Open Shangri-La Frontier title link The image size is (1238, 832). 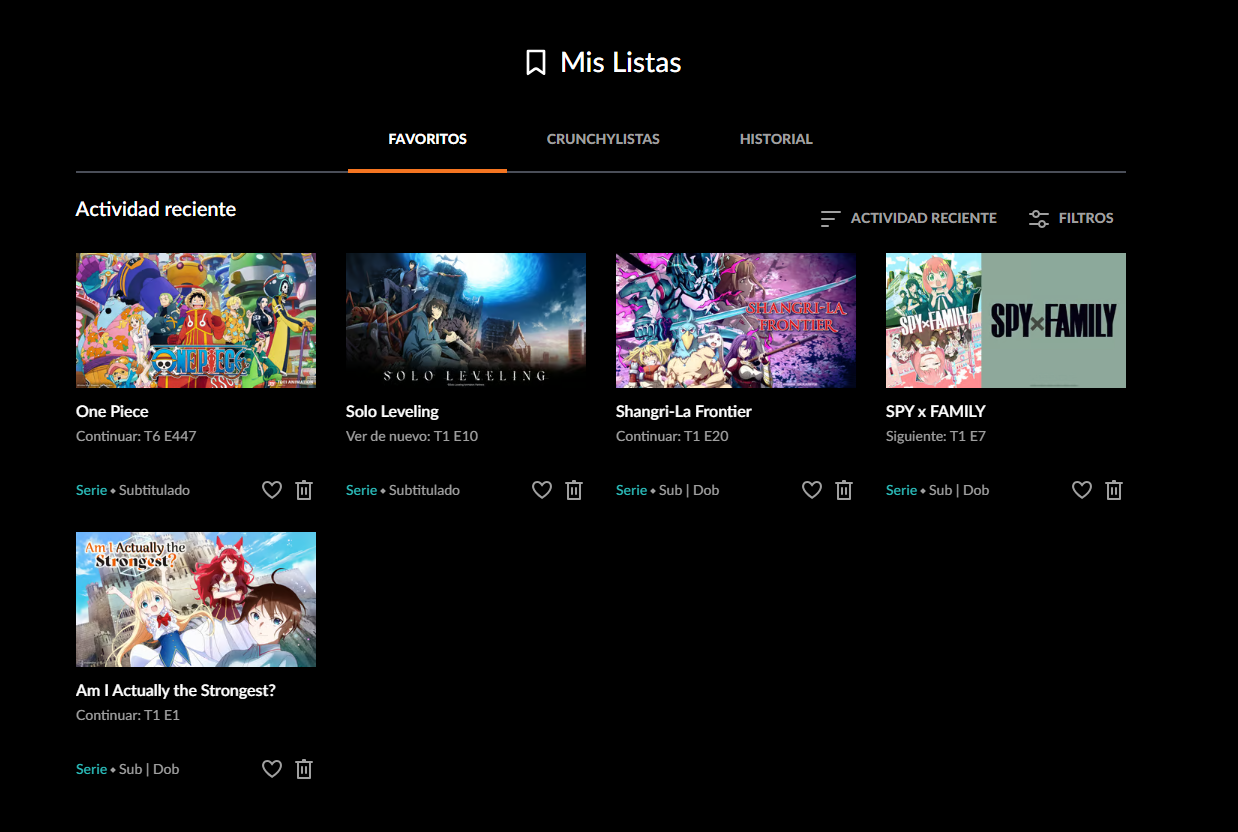[x=684, y=411]
